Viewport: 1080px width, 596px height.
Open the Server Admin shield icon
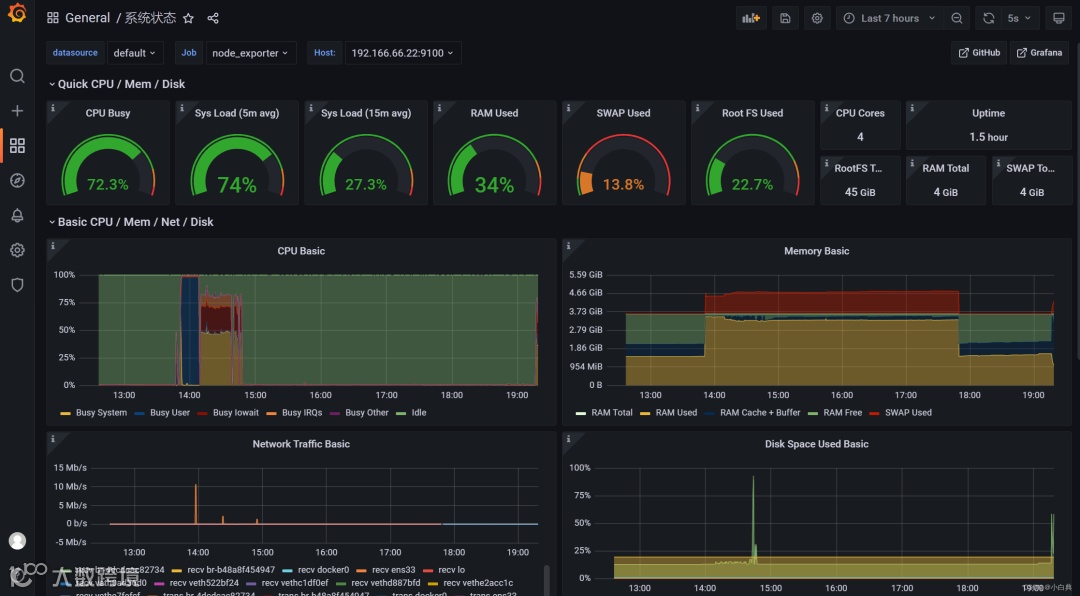point(17,285)
